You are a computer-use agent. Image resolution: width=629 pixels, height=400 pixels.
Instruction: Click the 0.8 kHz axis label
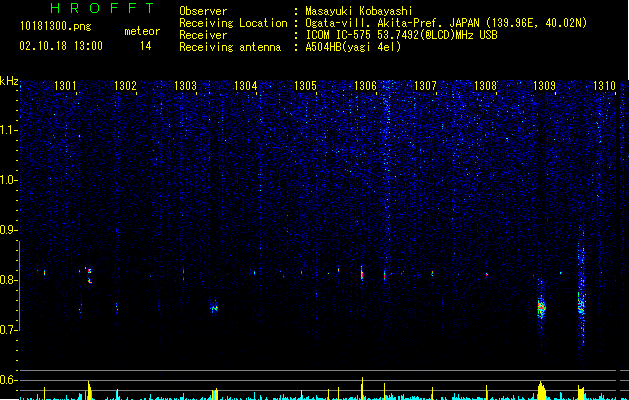(9, 280)
